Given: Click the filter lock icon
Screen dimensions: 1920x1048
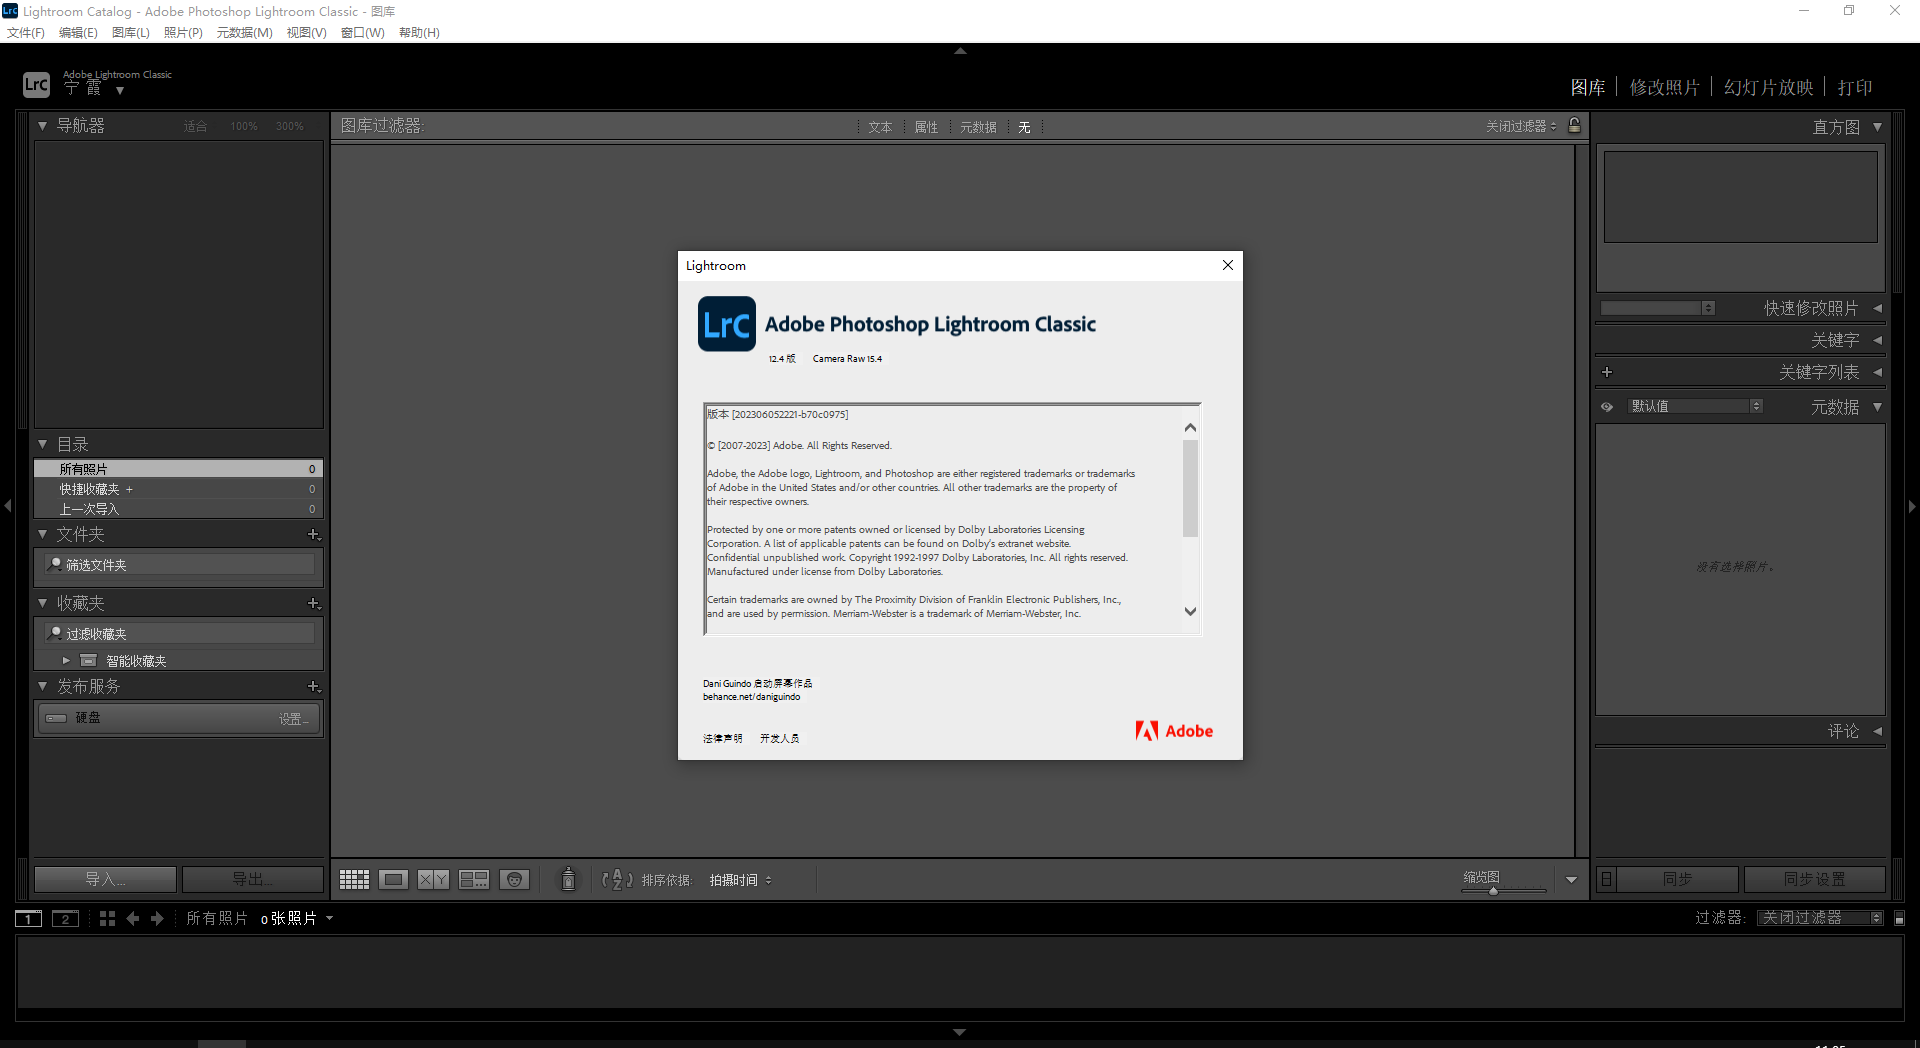Looking at the screenshot, I should [1575, 125].
